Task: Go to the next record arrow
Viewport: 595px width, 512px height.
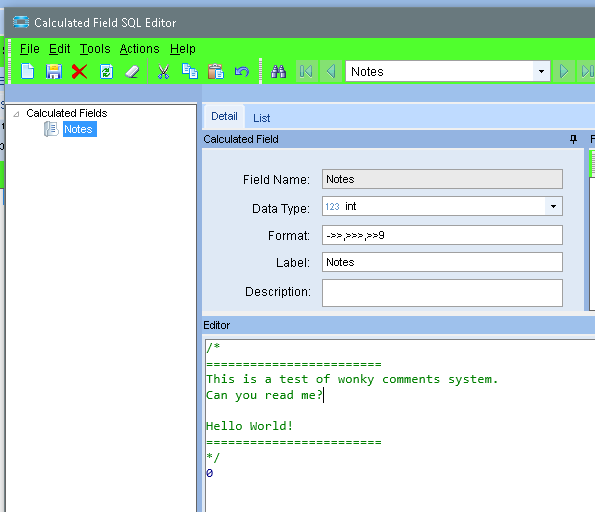Action: coord(564,71)
